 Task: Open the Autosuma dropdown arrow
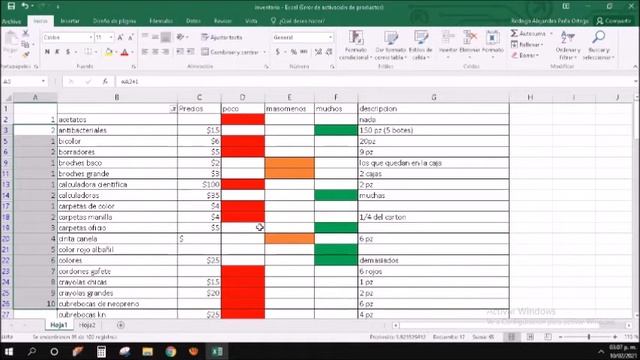551,33
